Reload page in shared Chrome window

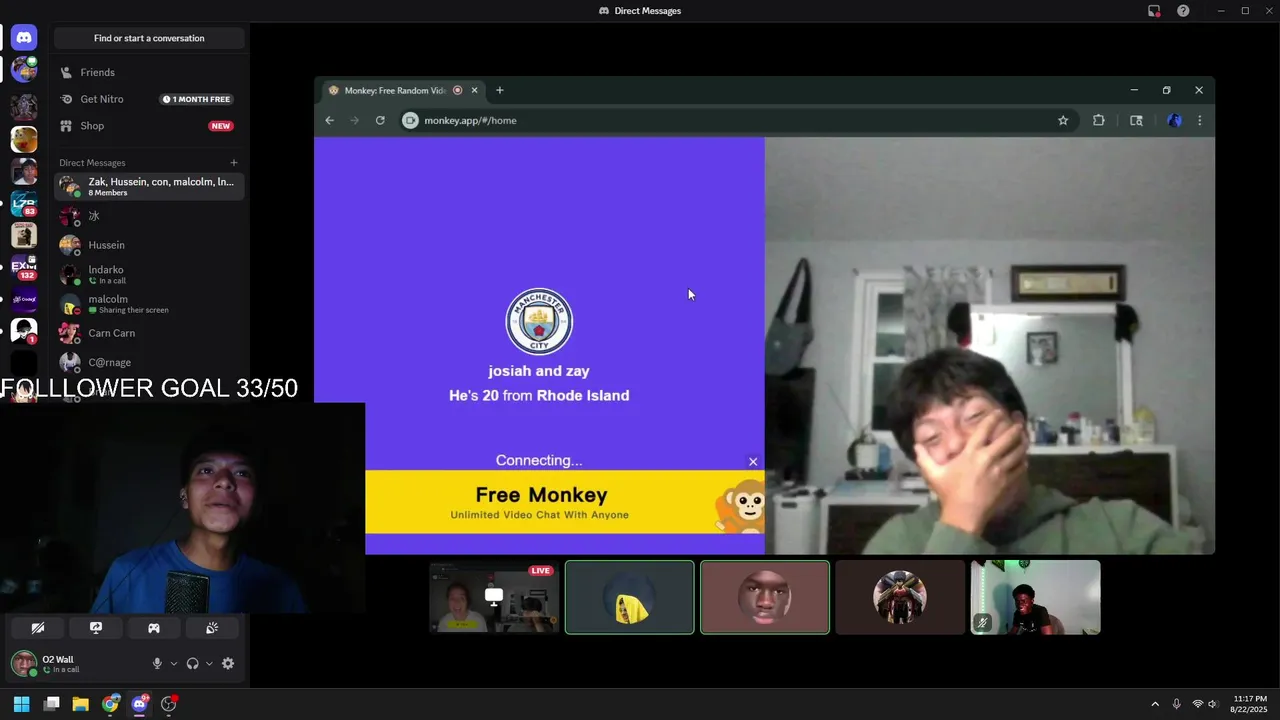[380, 120]
